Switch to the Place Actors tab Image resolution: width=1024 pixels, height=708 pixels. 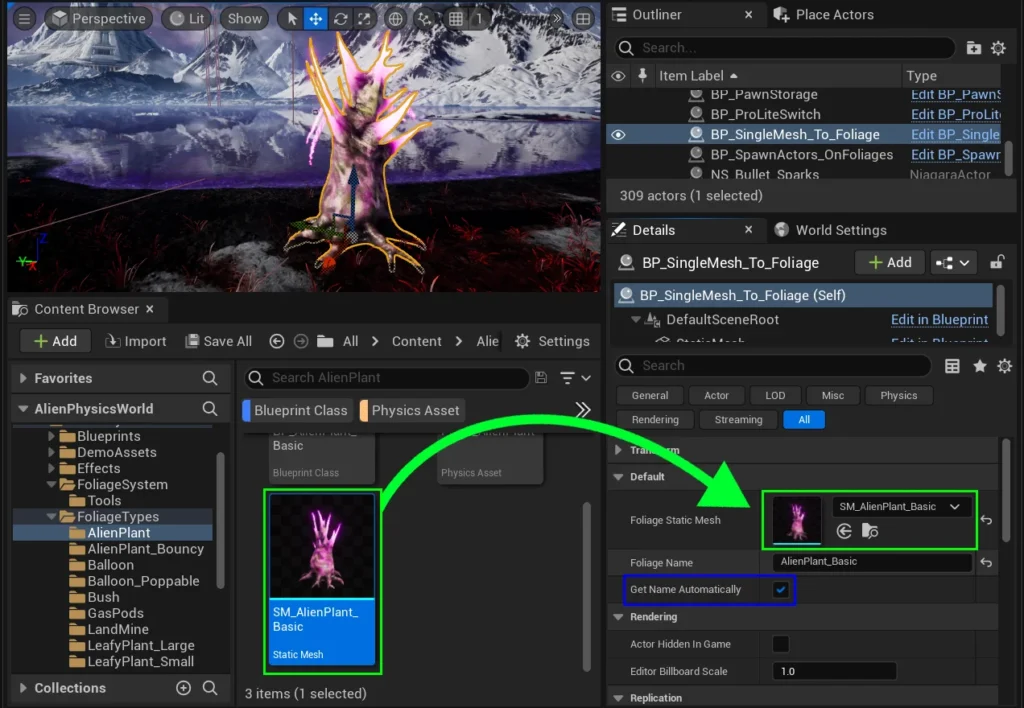[x=834, y=15]
